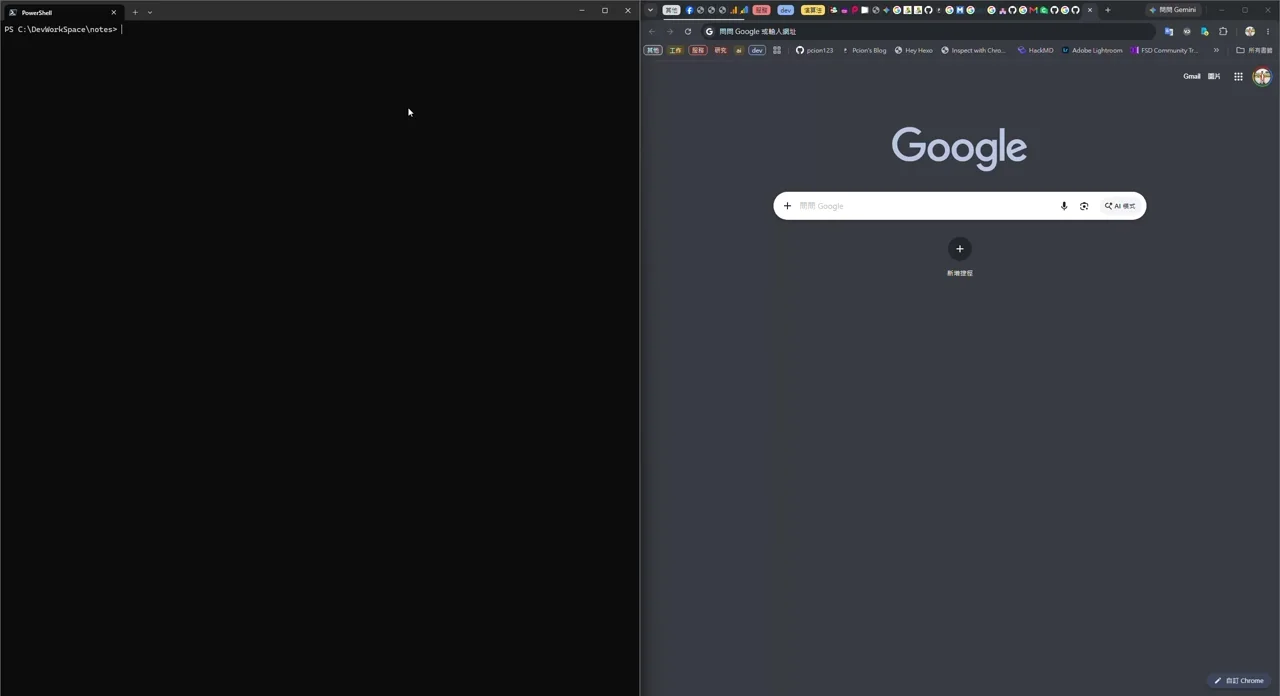Click the Google logo

tap(959, 148)
